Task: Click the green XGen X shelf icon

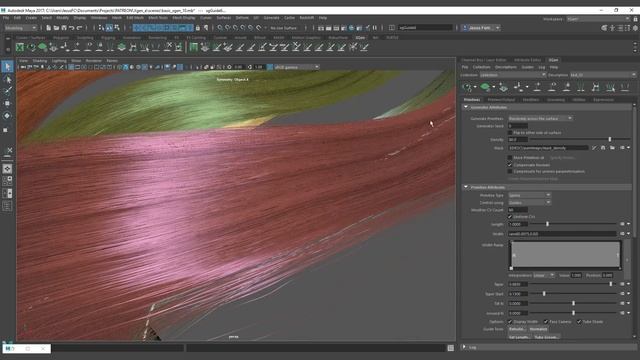Action: (20, 47)
